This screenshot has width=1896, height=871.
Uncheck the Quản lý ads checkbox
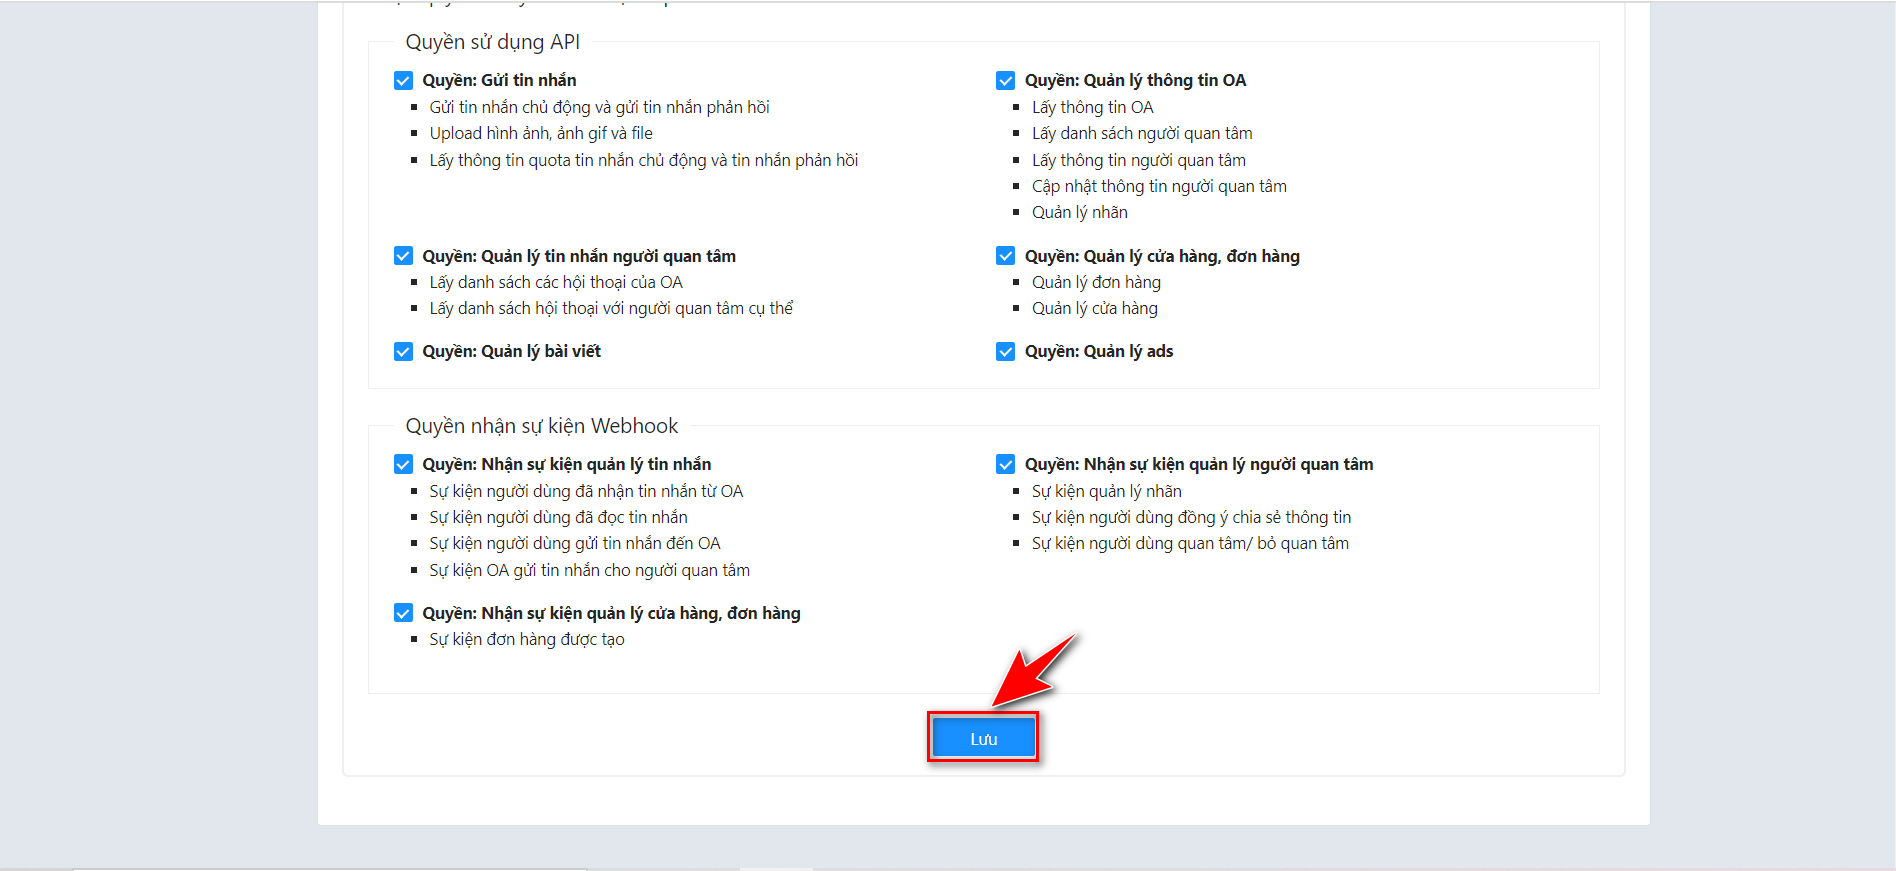coord(1005,352)
